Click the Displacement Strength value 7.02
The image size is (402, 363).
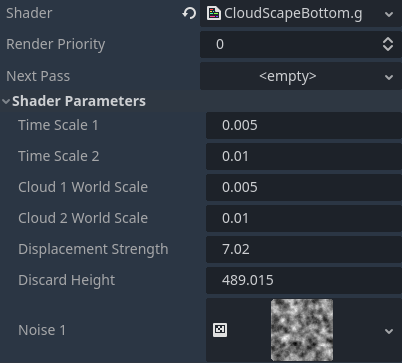pyautogui.click(x=236, y=249)
